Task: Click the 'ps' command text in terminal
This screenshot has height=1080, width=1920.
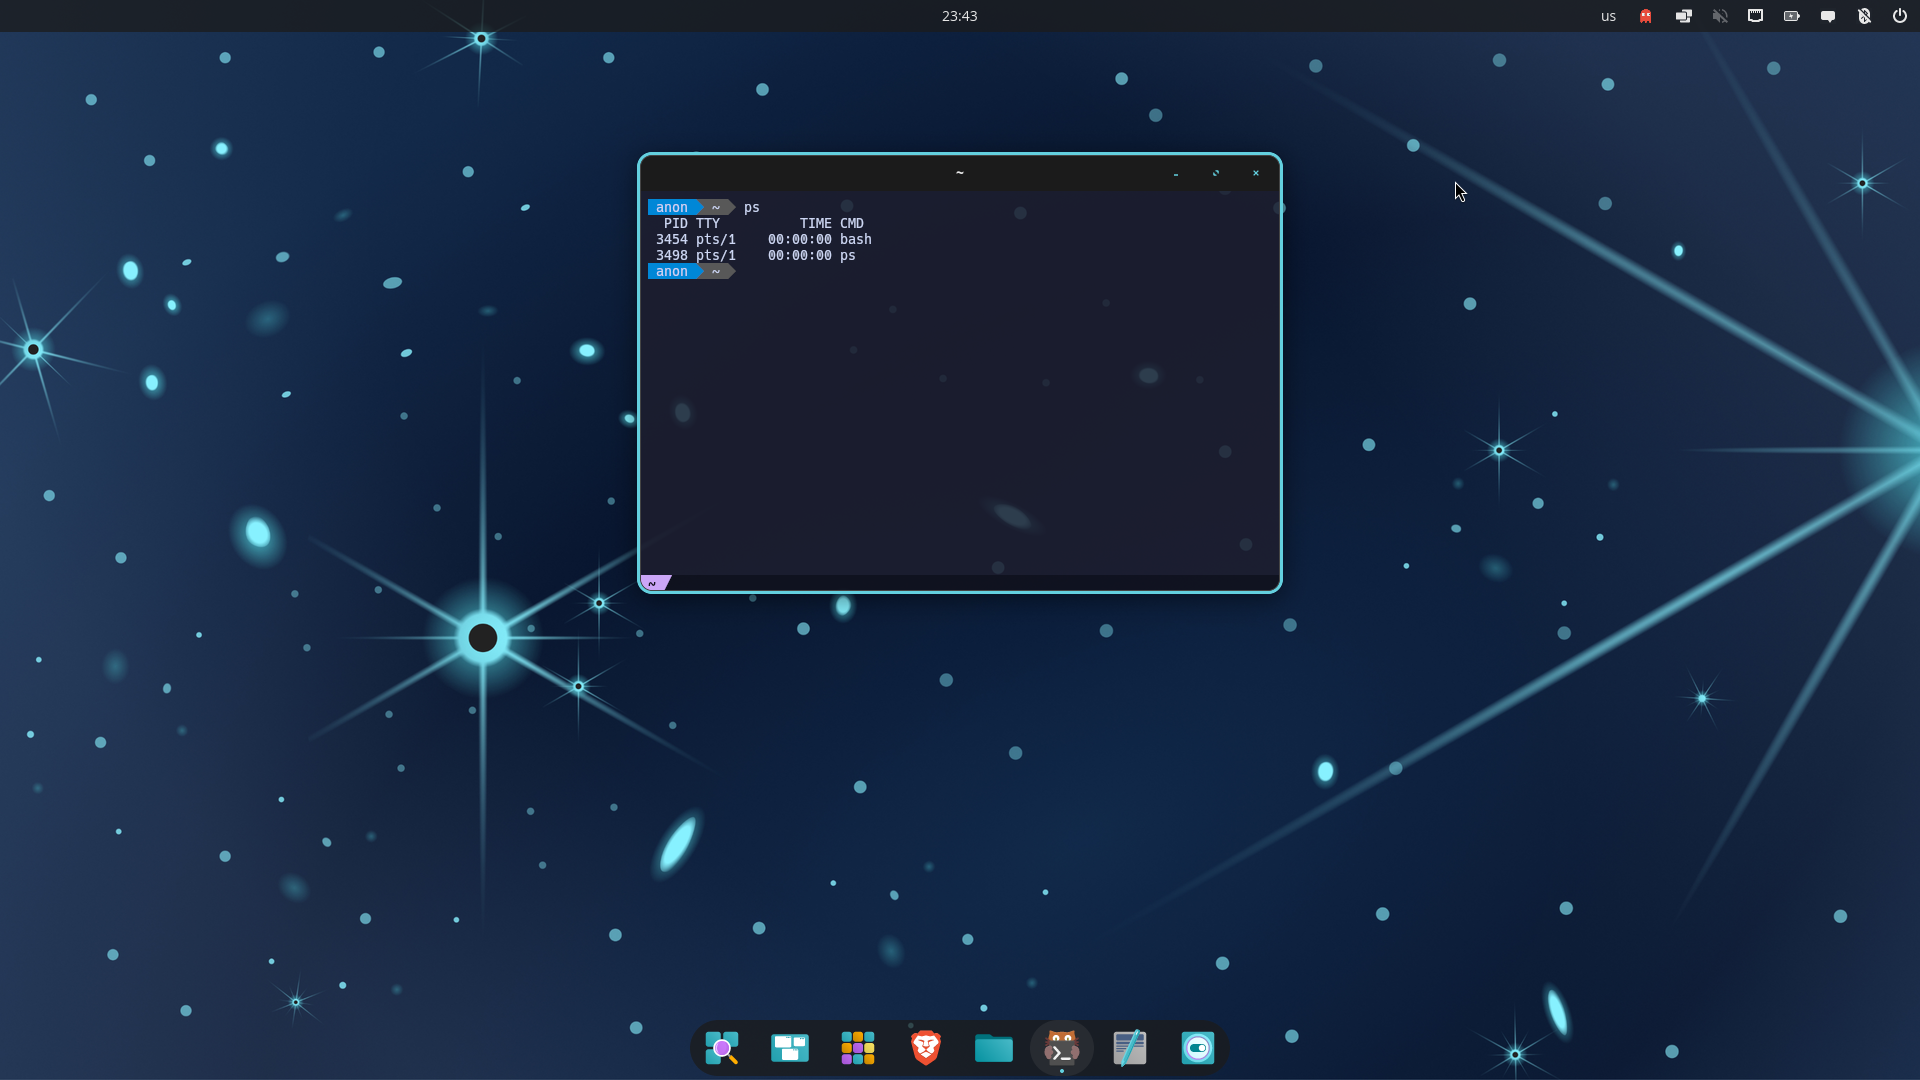Action: point(751,207)
